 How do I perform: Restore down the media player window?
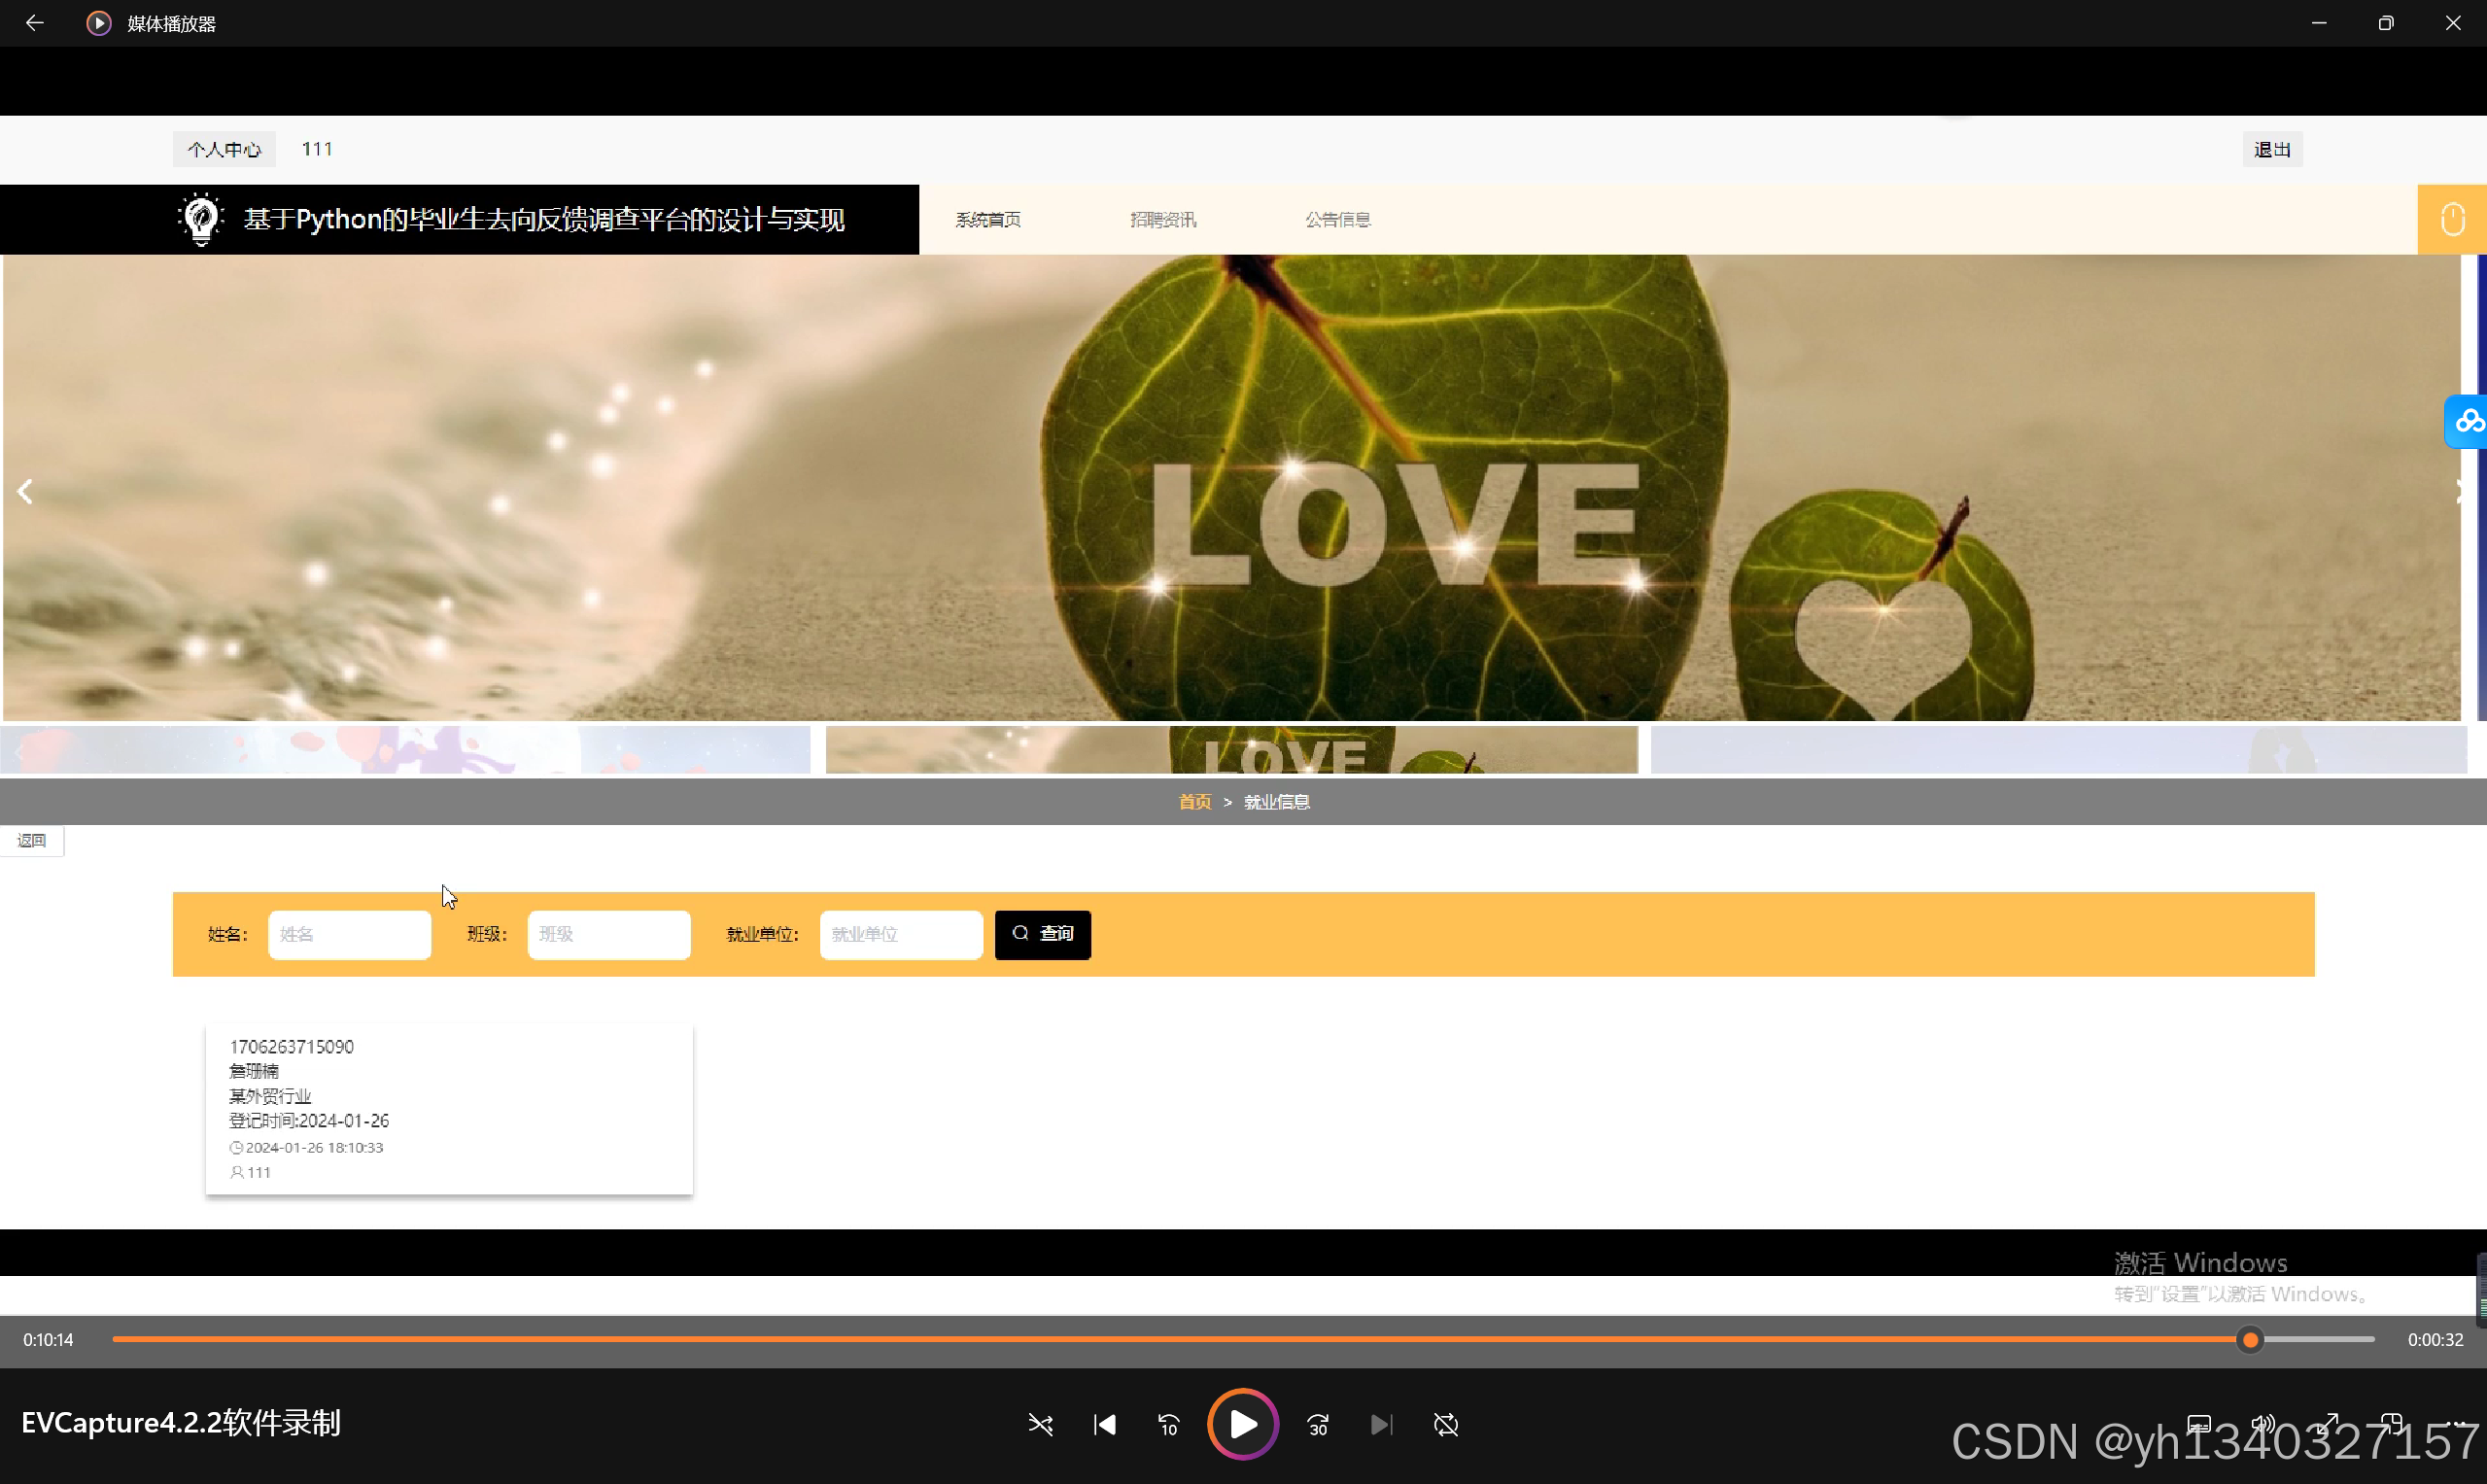pos(2386,23)
